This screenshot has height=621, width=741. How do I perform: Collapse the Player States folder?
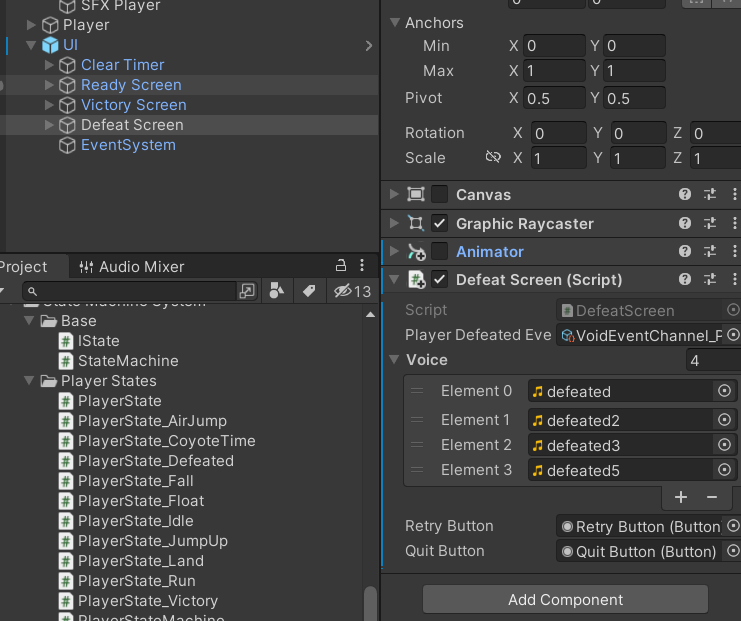tap(29, 380)
